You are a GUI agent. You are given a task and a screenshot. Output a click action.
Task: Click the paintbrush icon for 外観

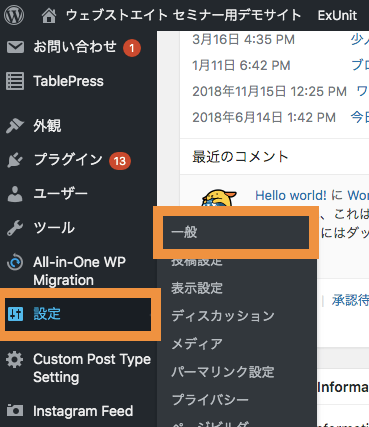15,126
